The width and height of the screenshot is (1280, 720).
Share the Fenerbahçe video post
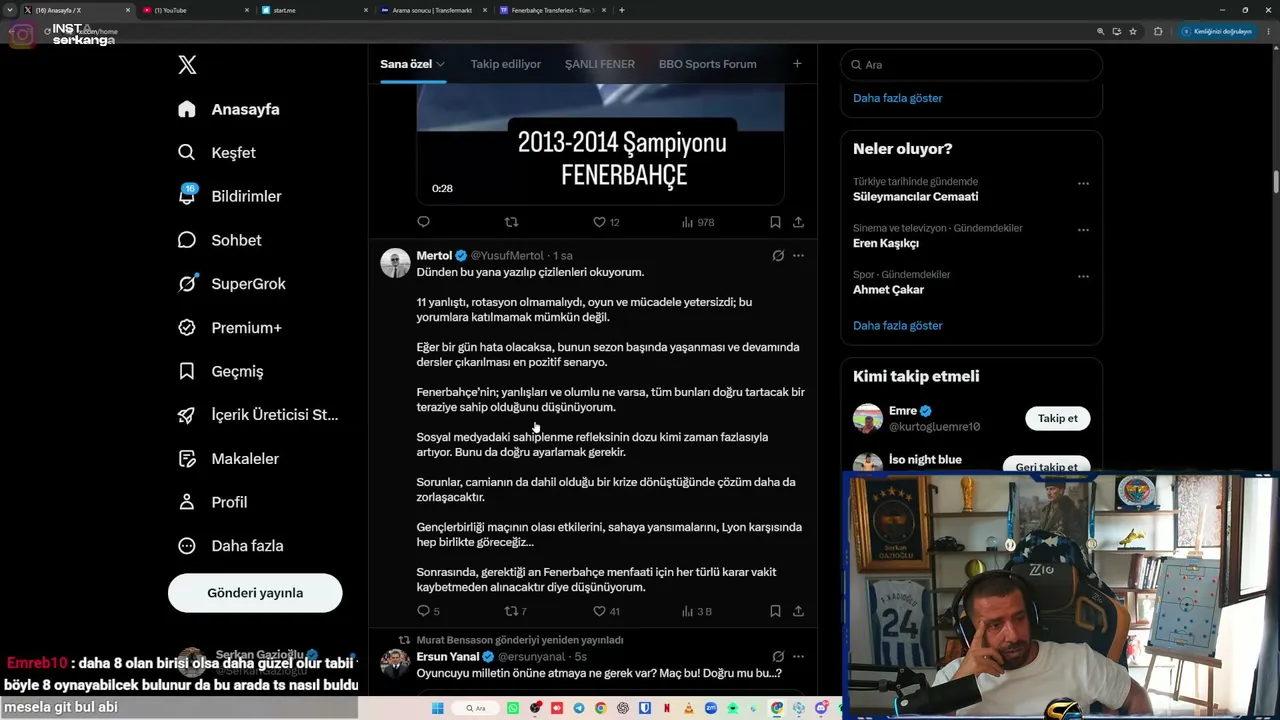click(x=798, y=222)
